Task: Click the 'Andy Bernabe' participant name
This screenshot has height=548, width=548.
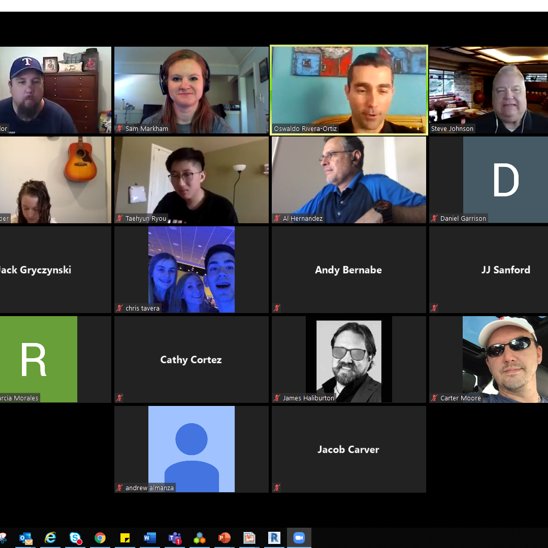Action: click(x=348, y=270)
